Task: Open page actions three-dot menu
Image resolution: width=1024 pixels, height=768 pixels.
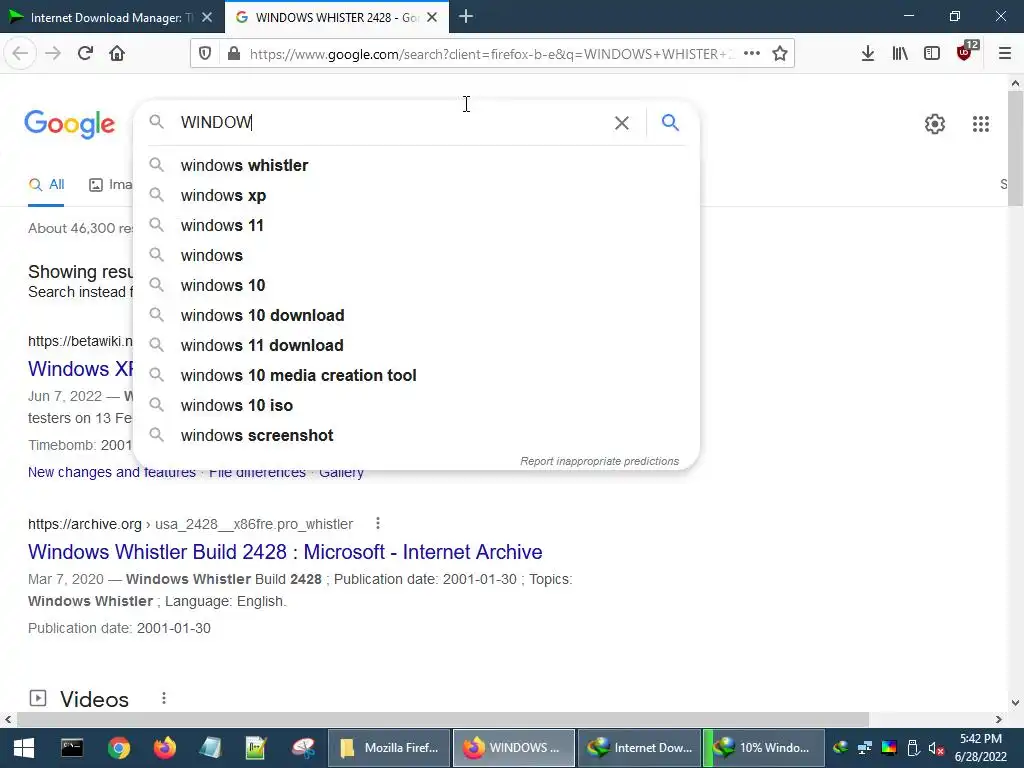Action: pyautogui.click(x=752, y=54)
